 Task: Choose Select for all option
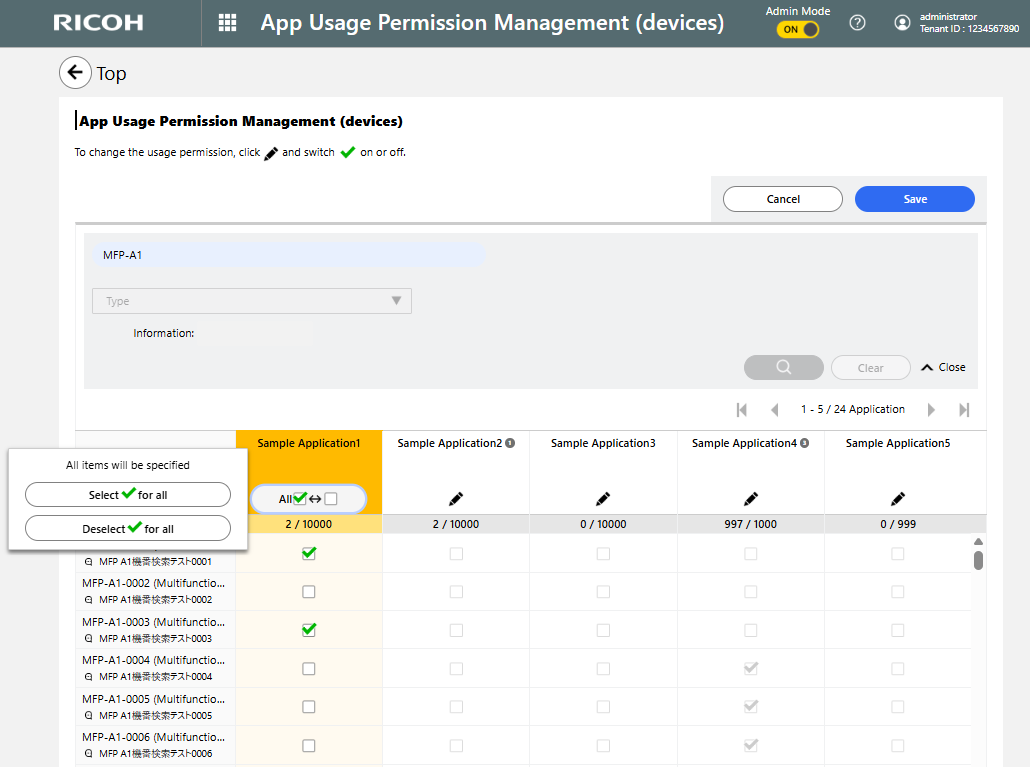(128, 495)
